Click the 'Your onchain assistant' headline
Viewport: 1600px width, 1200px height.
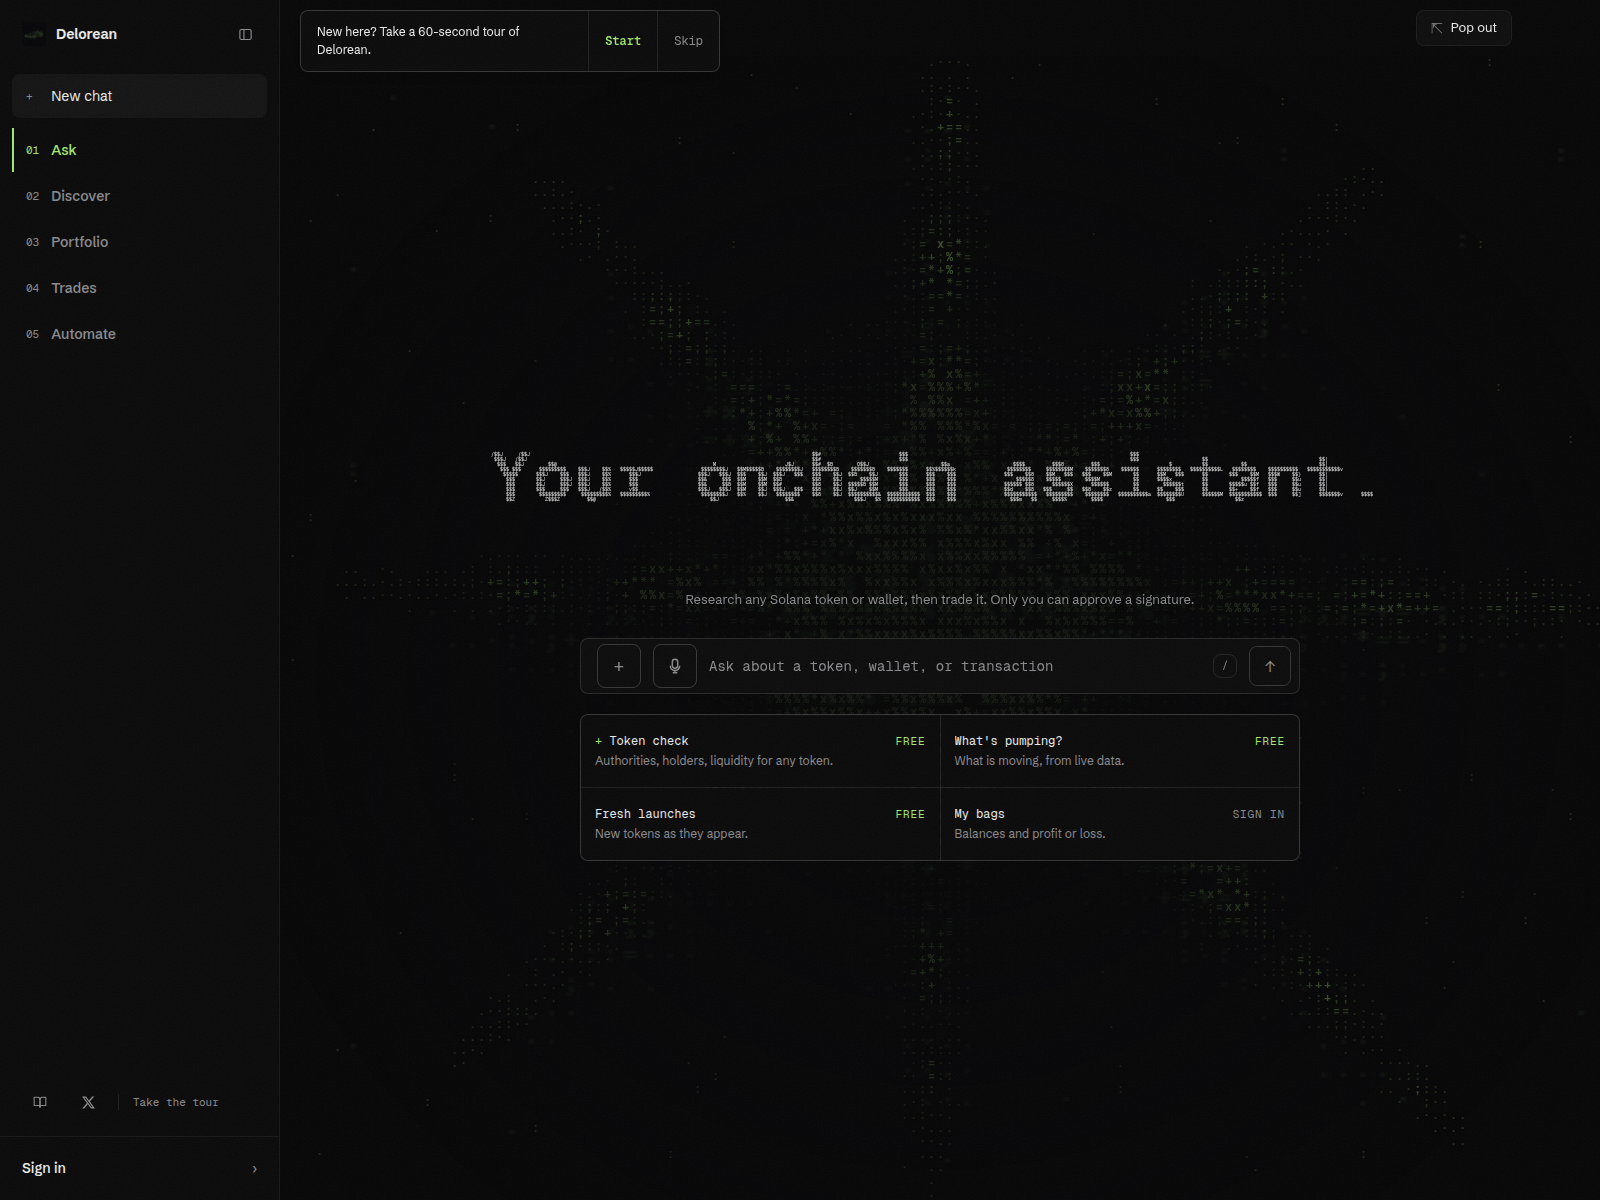(933, 476)
